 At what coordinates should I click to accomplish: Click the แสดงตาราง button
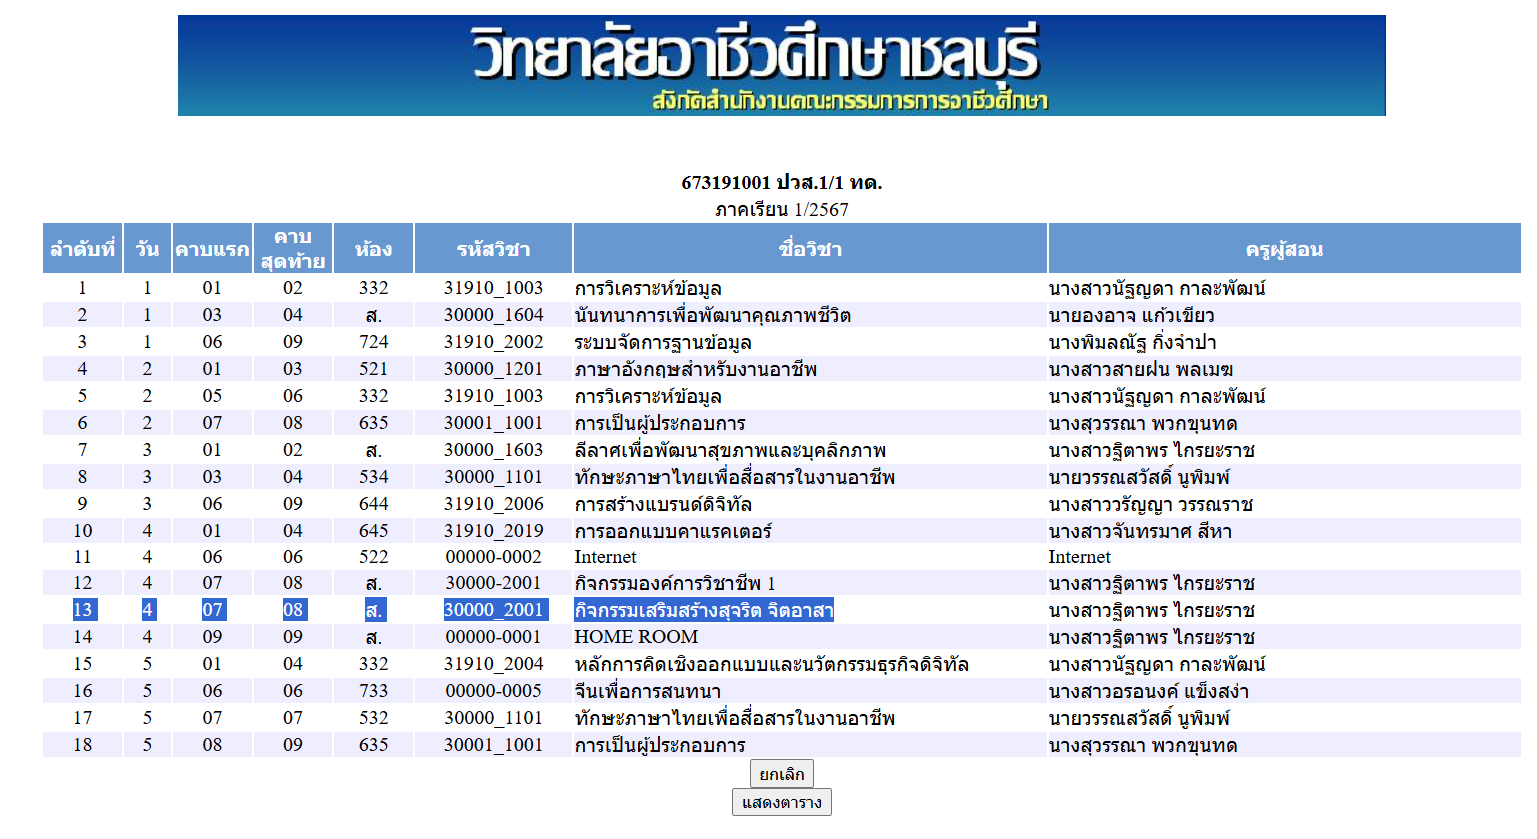tap(782, 801)
